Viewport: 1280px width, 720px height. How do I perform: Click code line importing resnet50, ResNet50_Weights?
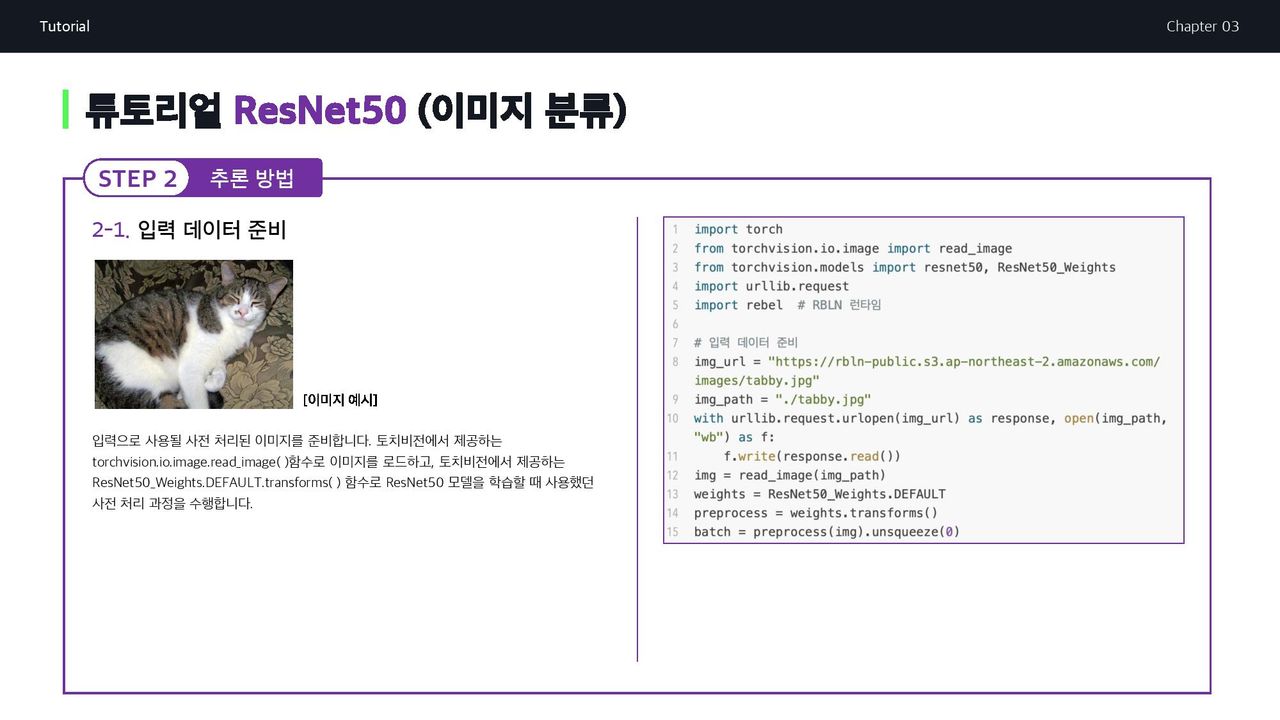click(905, 267)
